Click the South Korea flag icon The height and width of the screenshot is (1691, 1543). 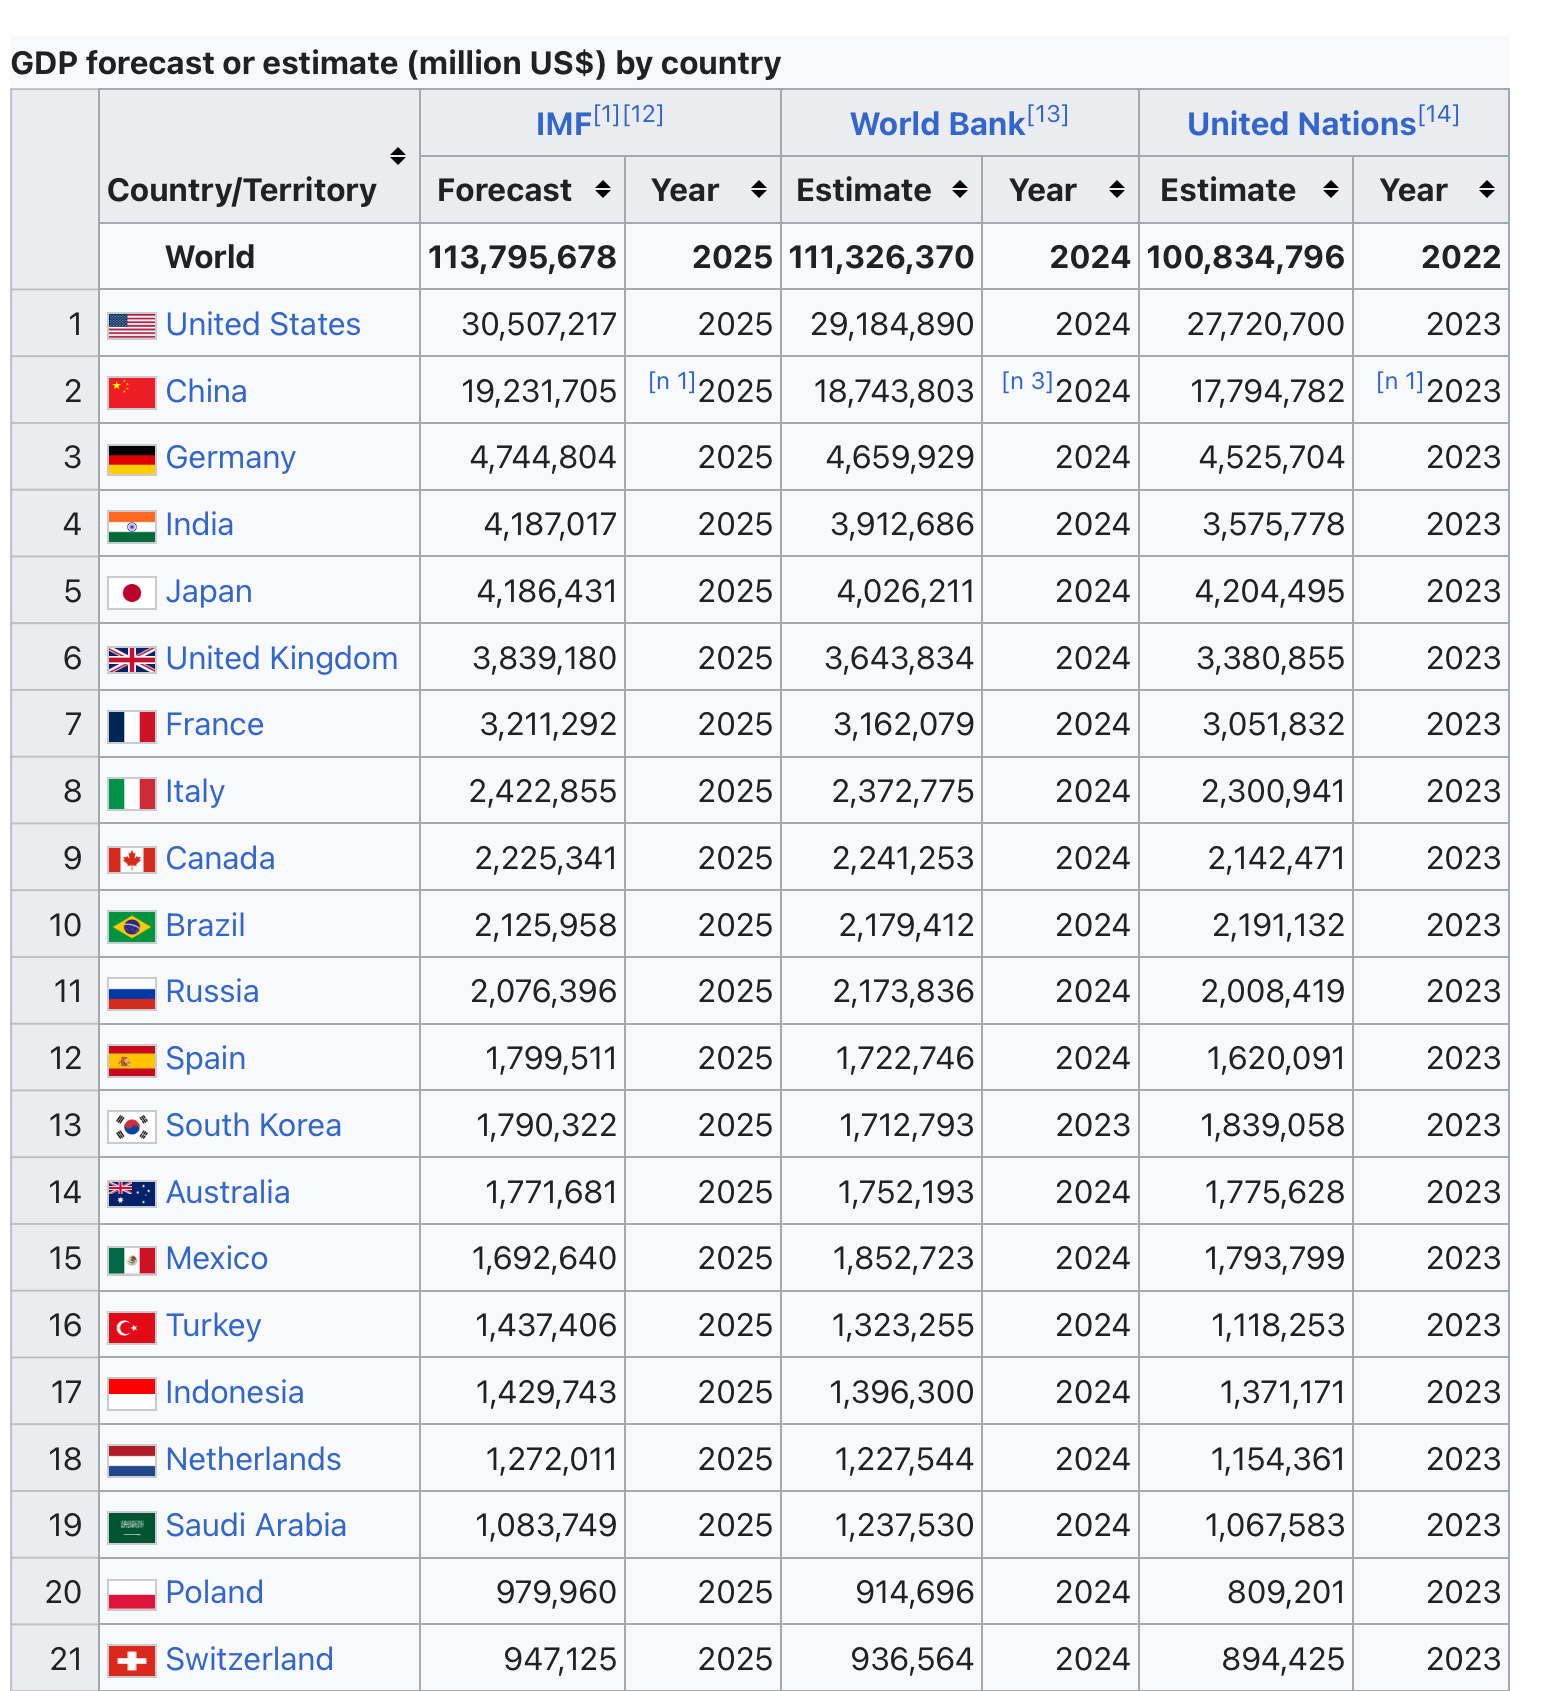(132, 1127)
